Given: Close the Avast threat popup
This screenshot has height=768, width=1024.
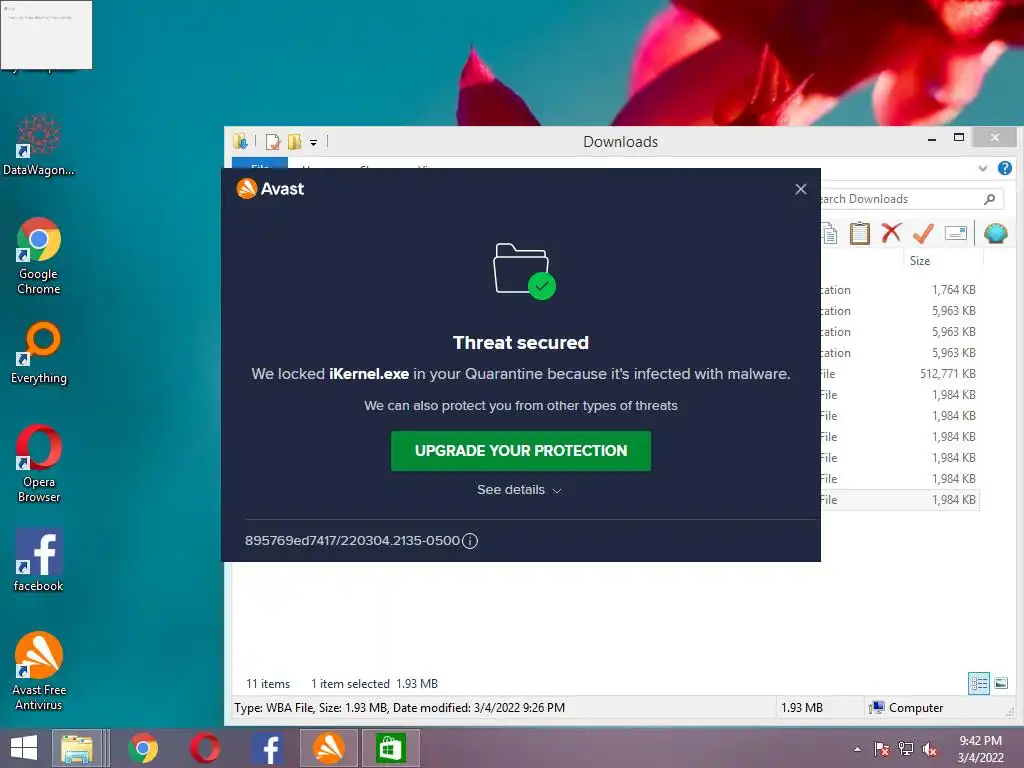Looking at the screenshot, I should point(801,189).
